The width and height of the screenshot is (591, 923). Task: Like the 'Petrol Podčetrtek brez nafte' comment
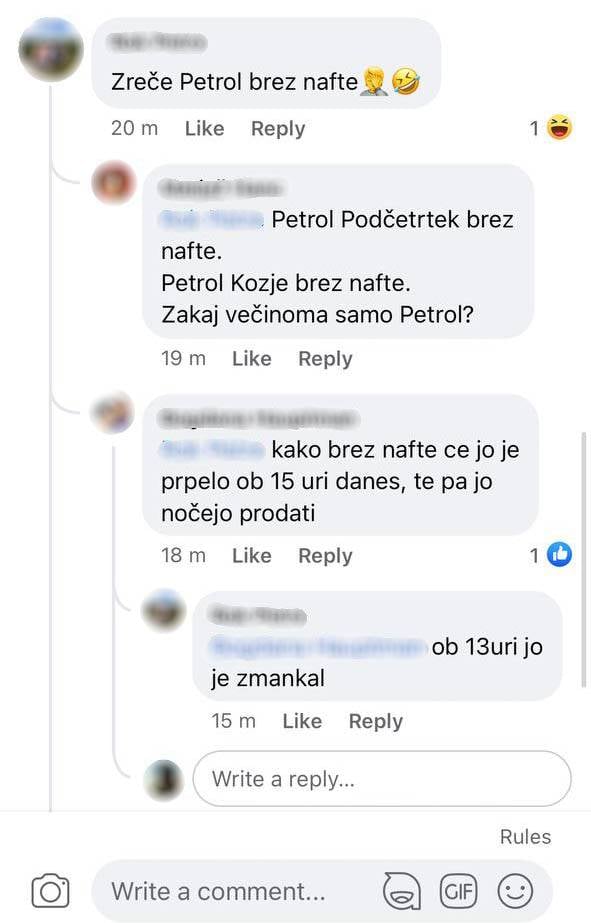tap(251, 358)
